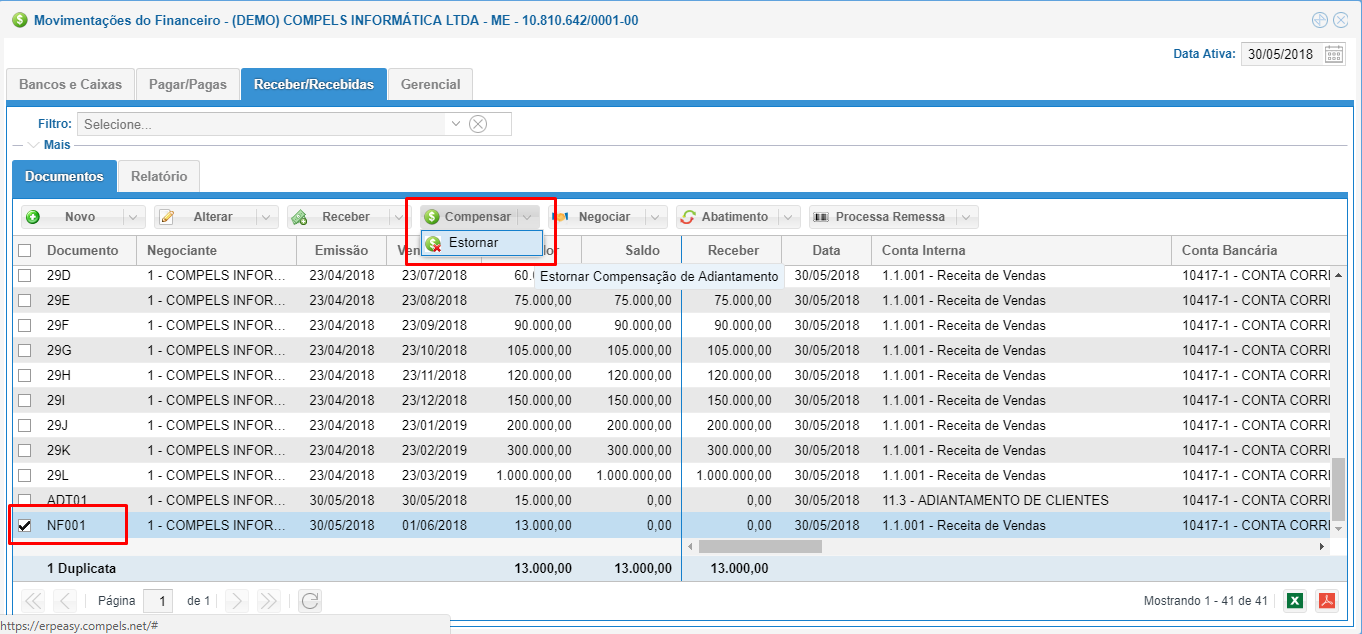Switch to Relatório sub-tab
1362x634 pixels.
159,176
